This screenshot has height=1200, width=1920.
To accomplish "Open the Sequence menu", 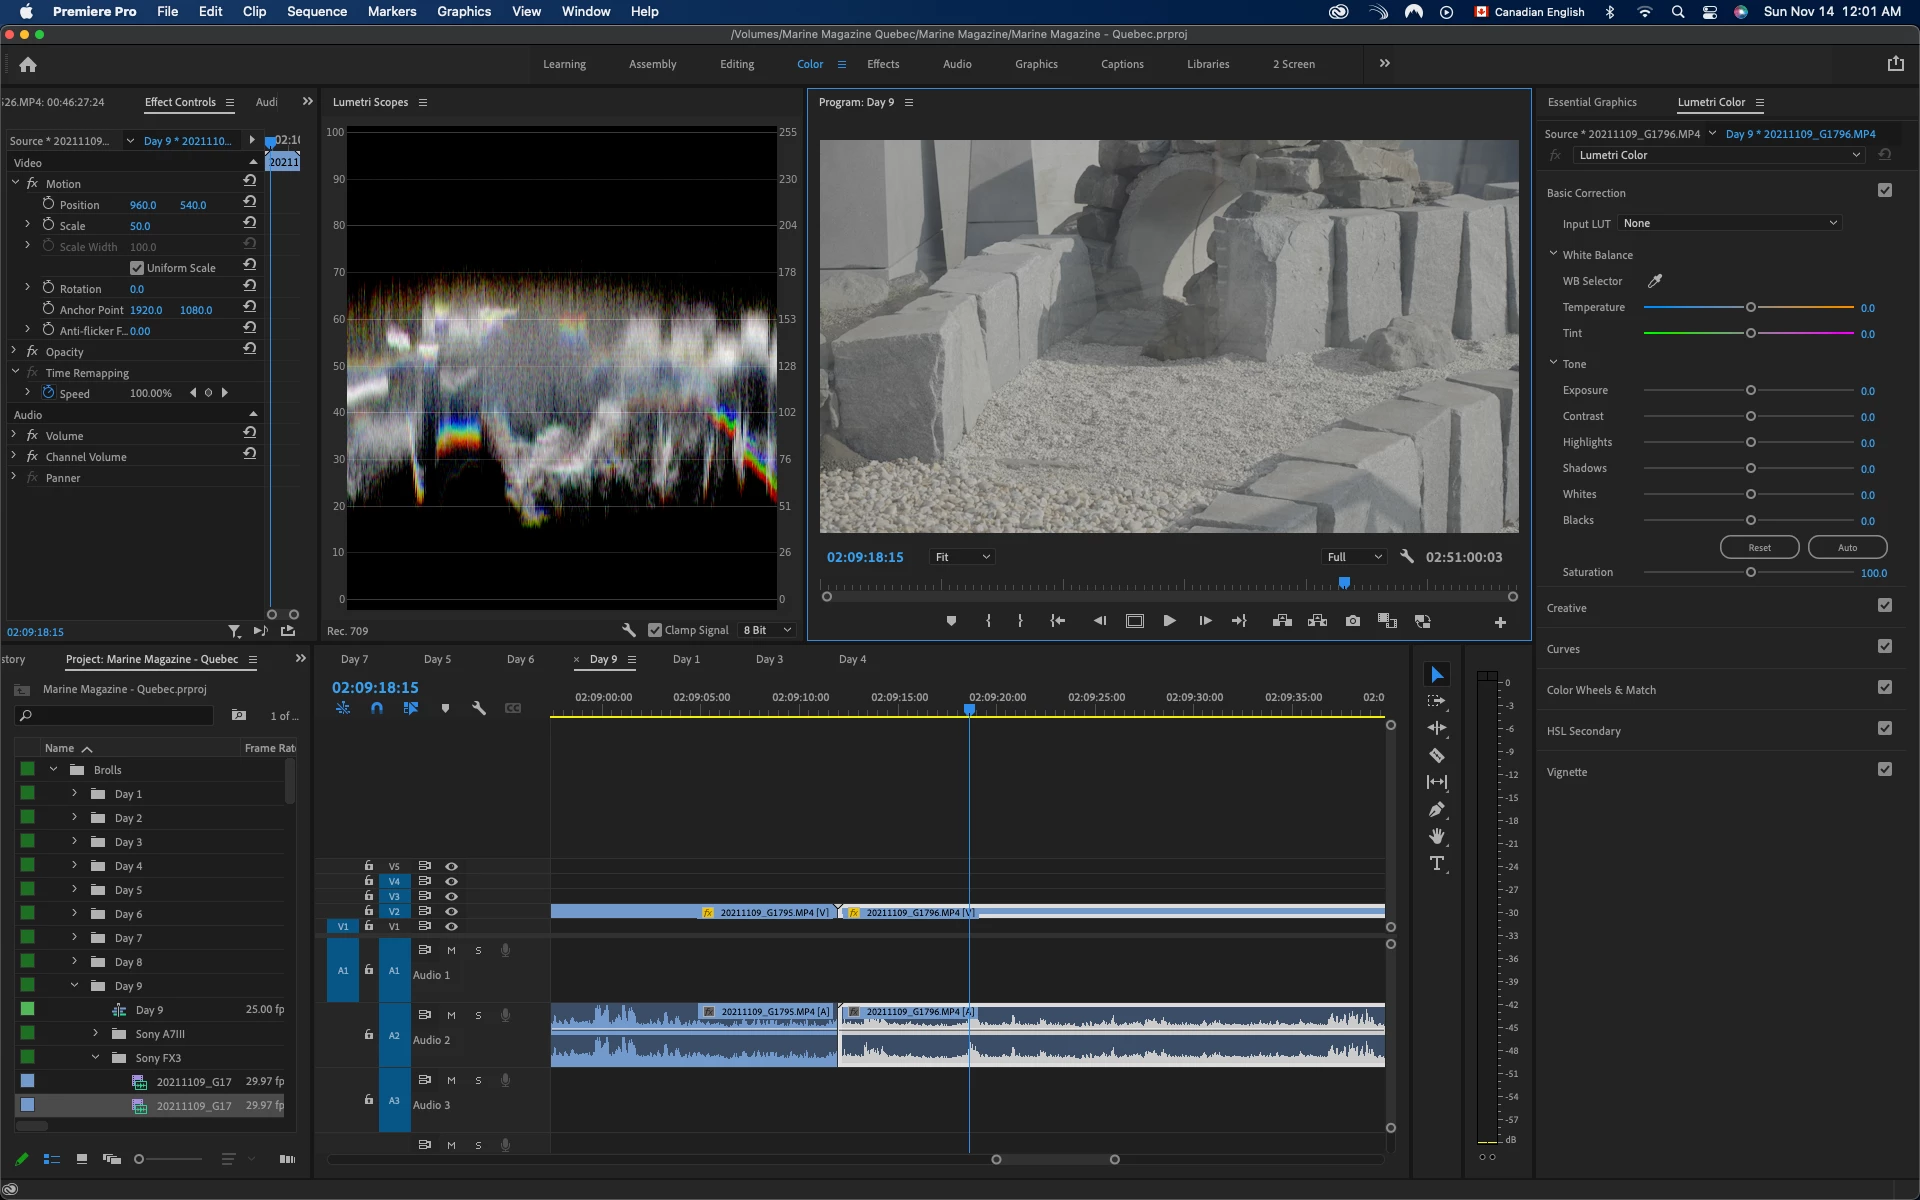I will pyautogui.click(x=317, y=11).
